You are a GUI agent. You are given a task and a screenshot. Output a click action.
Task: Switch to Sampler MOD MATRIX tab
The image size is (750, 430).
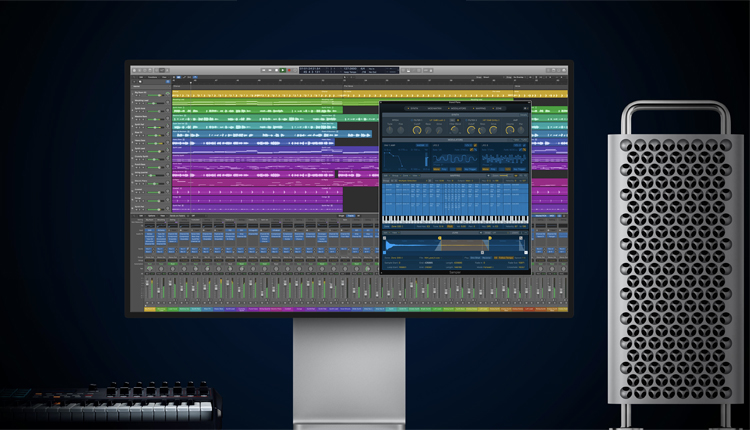coord(435,108)
